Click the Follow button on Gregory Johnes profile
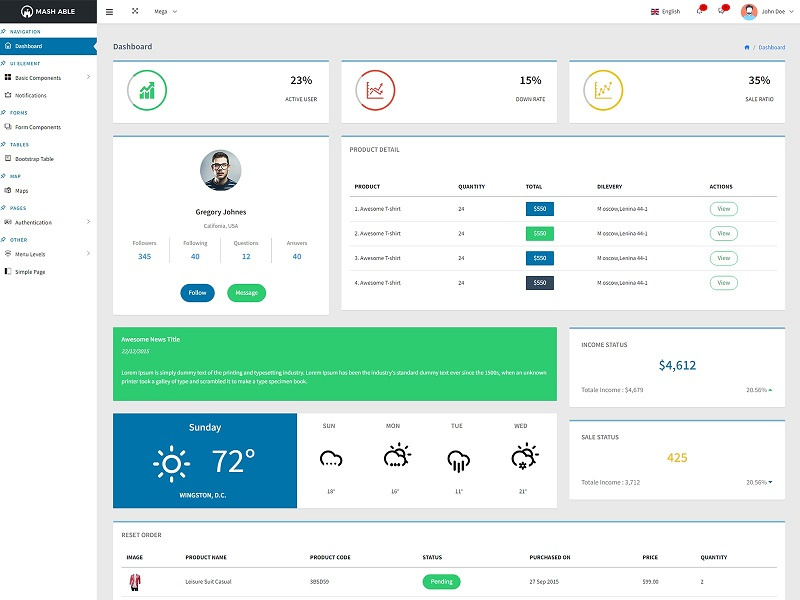This screenshot has height=600, width=800. [196, 293]
